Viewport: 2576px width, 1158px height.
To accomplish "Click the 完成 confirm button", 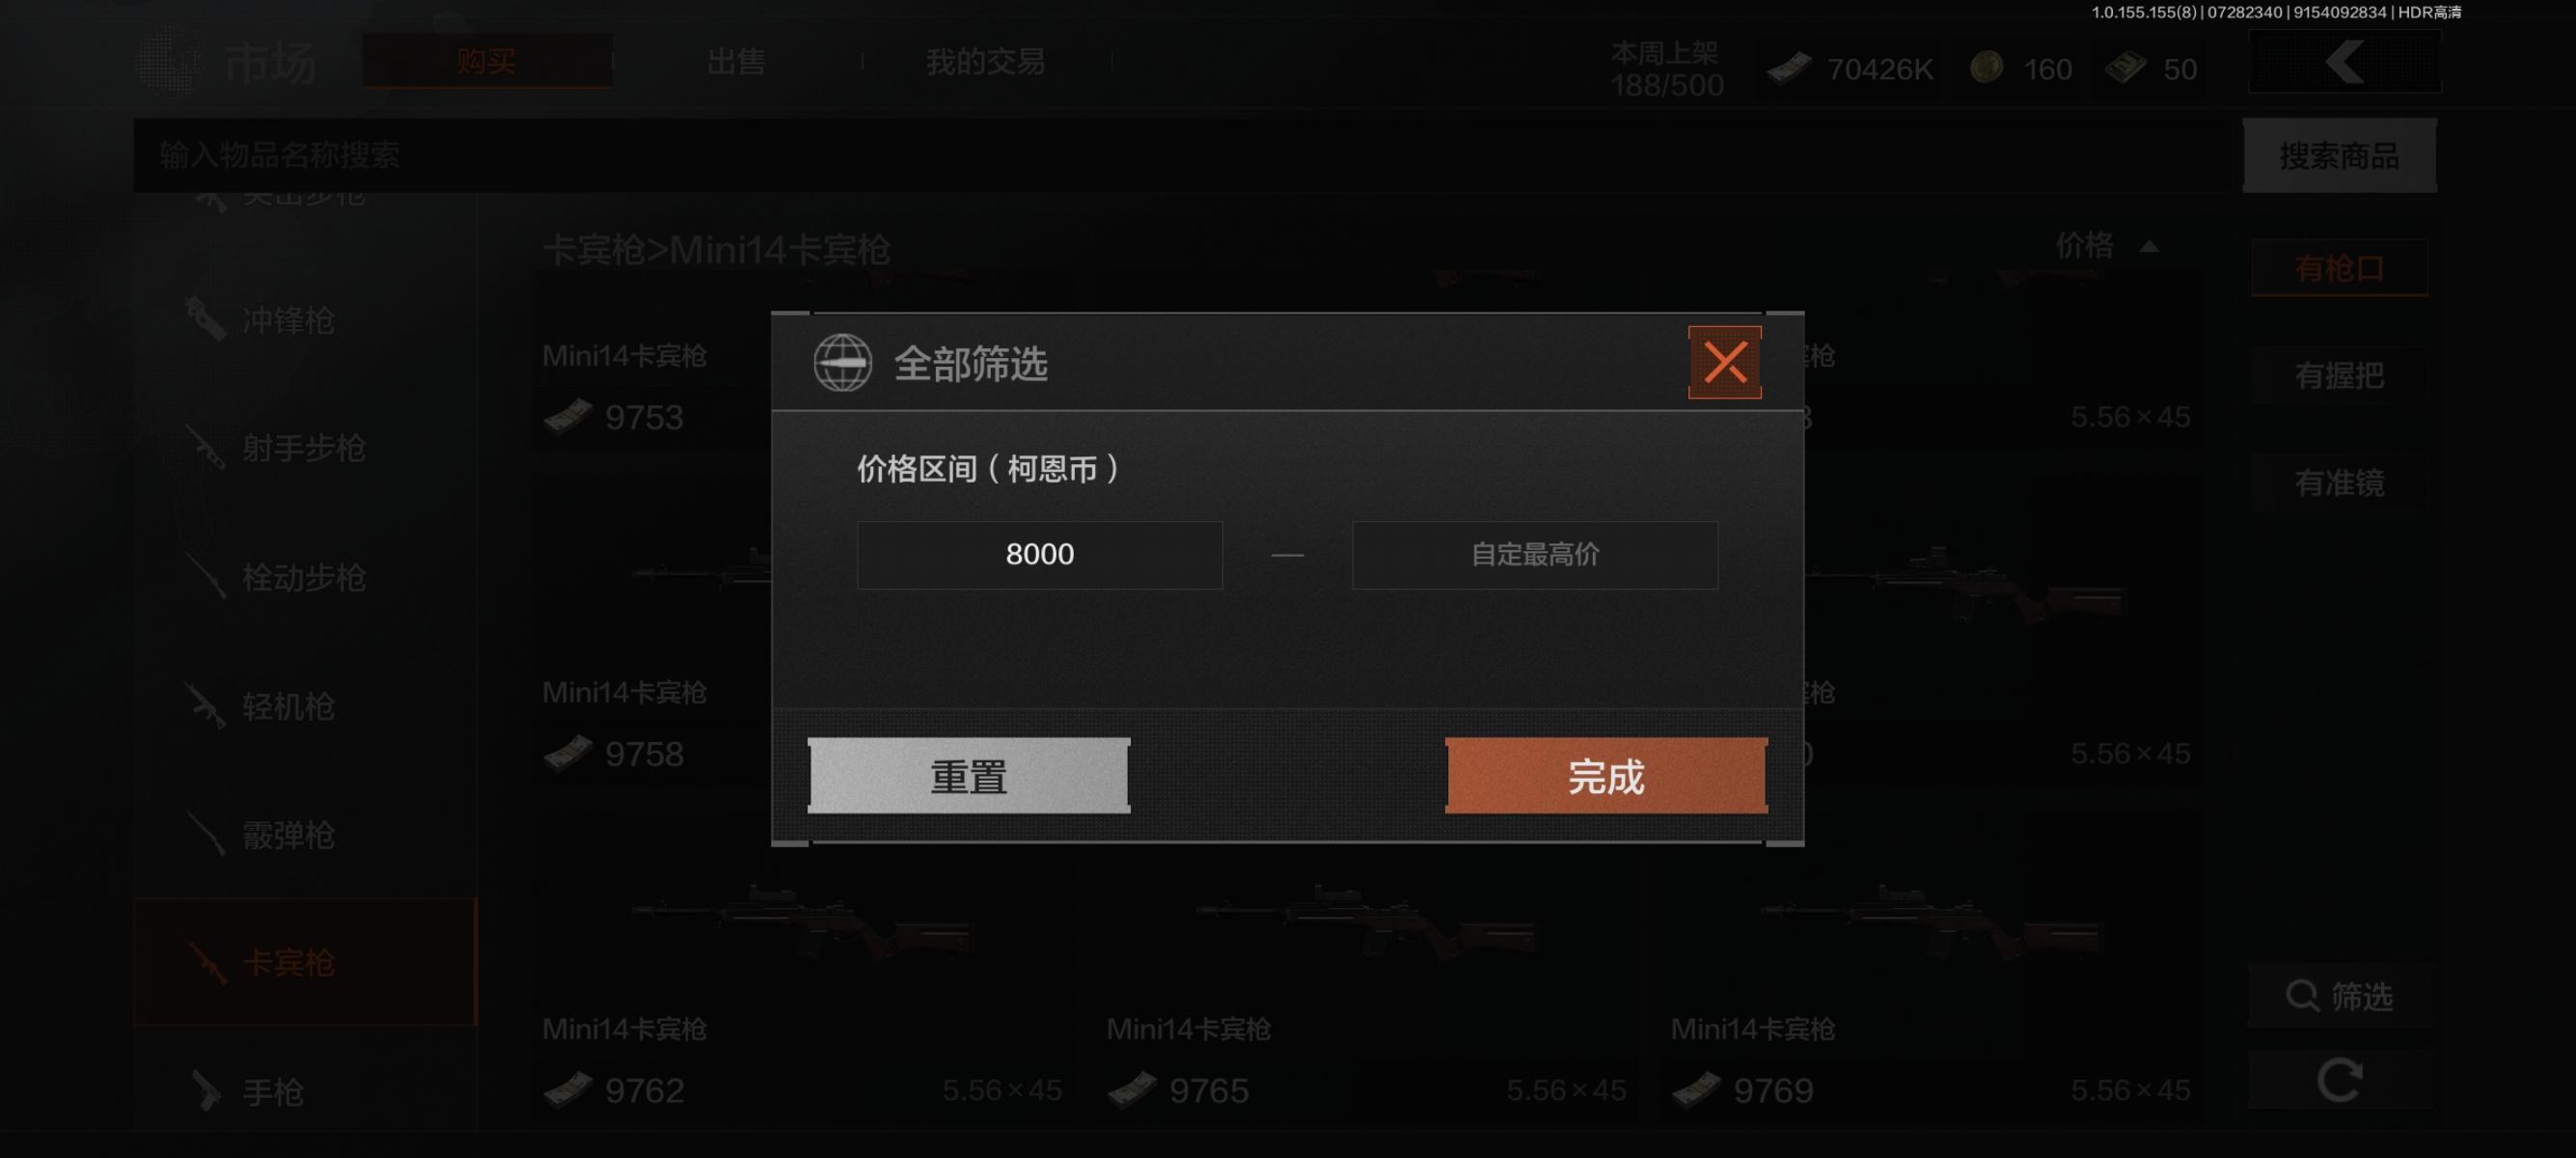I will (1606, 776).
